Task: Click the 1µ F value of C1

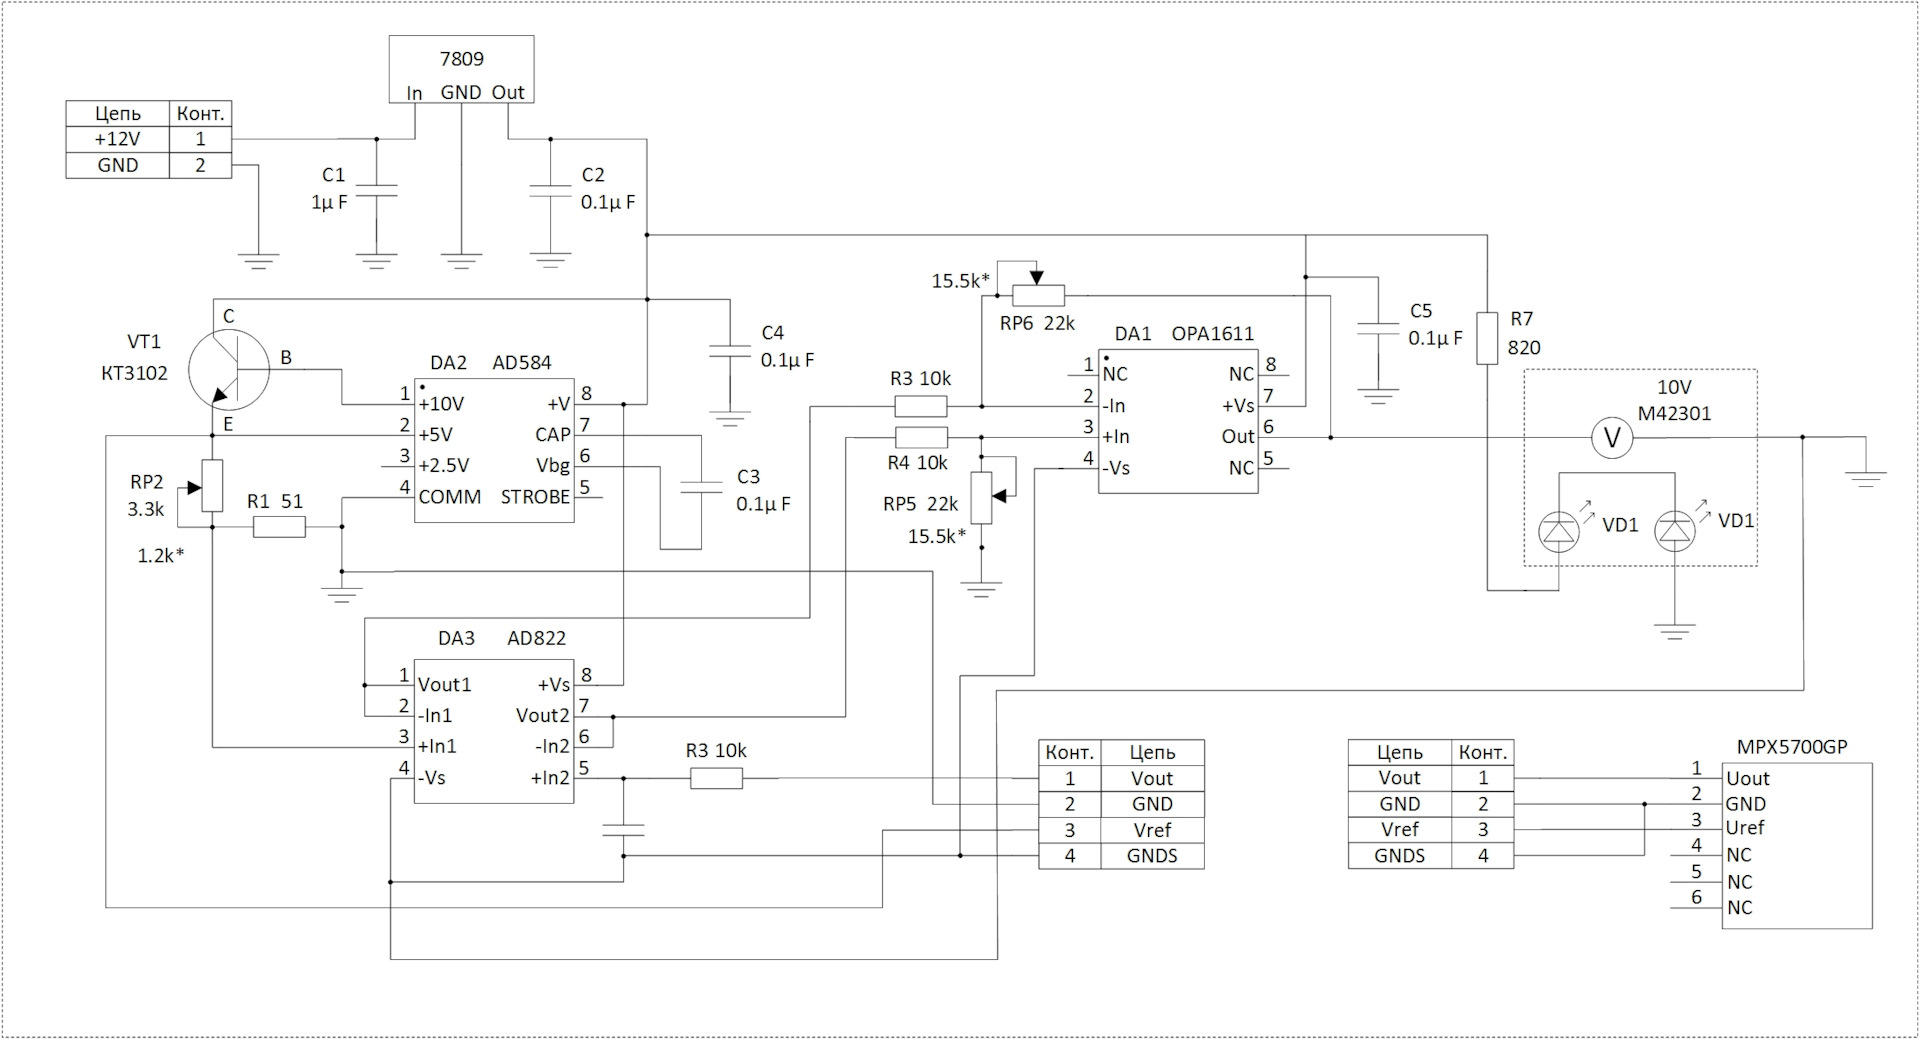Action: point(329,202)
